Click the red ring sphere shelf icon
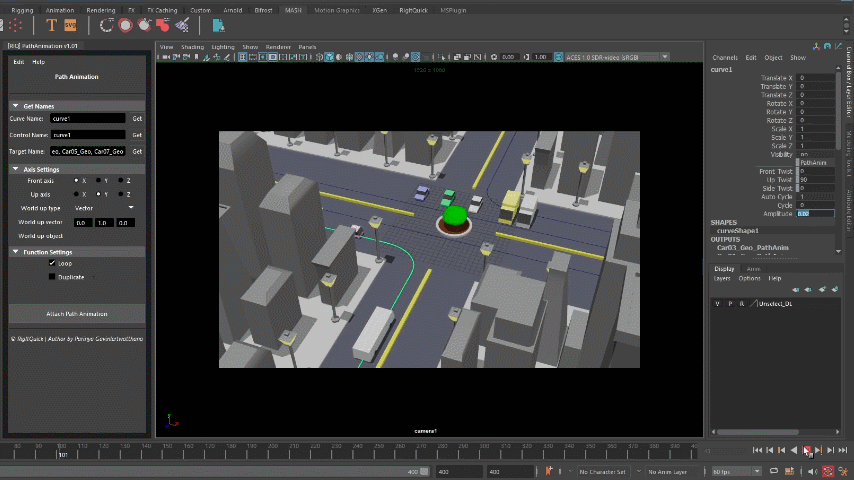This screenshot has height=480, width=854. (x=125, y=25)
